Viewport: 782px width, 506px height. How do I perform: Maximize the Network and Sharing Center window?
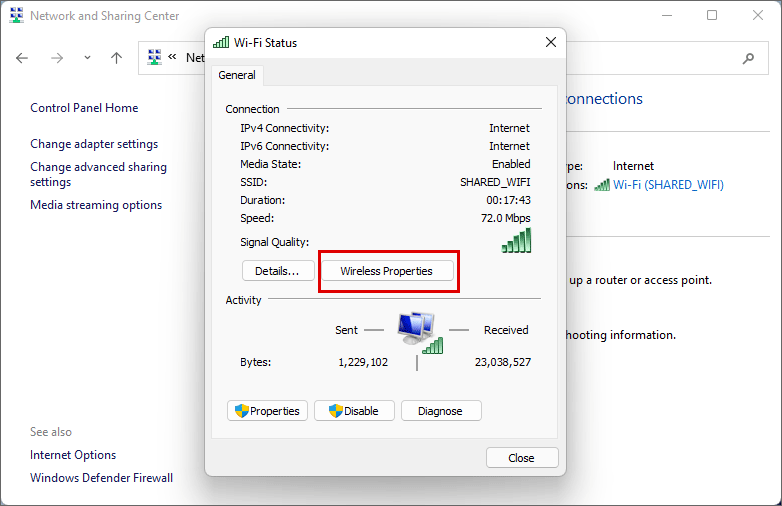click(x=712, y=15)
